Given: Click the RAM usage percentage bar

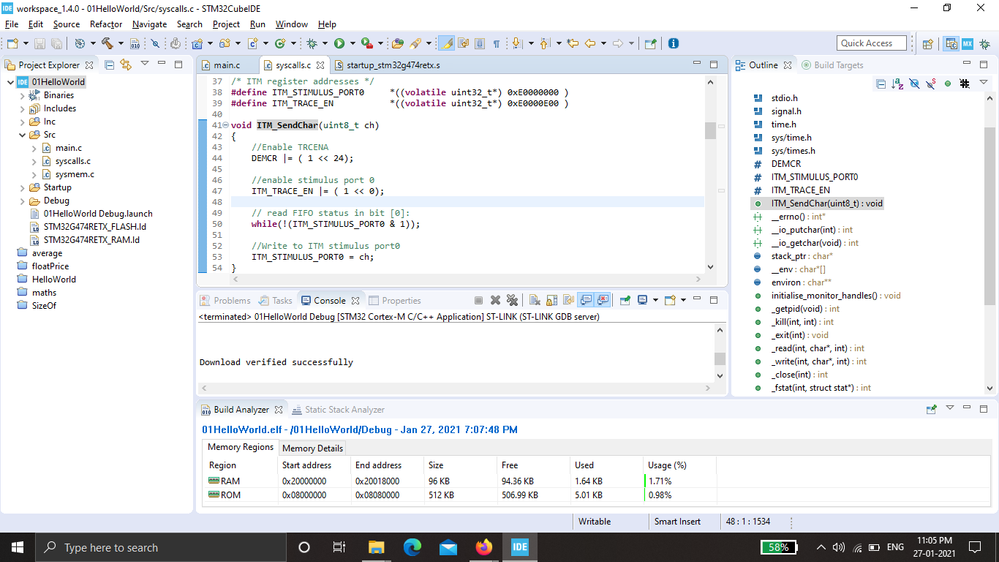Looking at the screenshot, I should 680,481.
